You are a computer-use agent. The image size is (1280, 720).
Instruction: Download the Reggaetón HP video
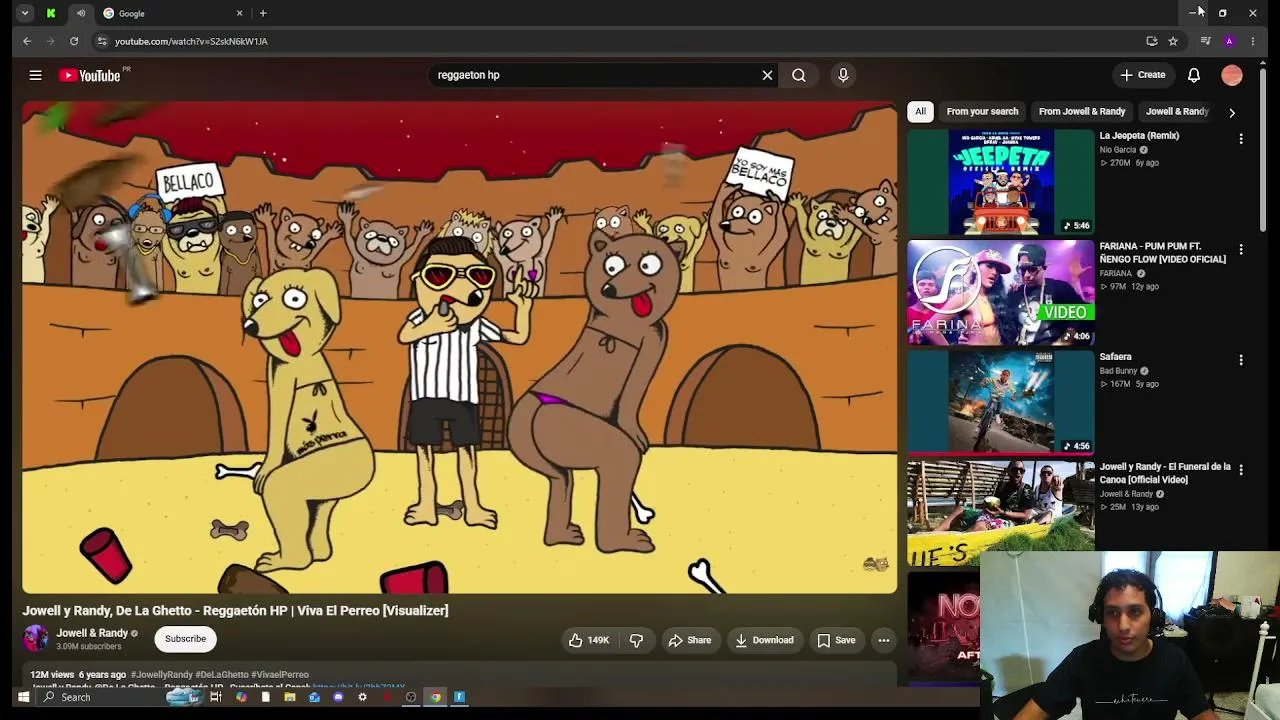tap(764, 640)
